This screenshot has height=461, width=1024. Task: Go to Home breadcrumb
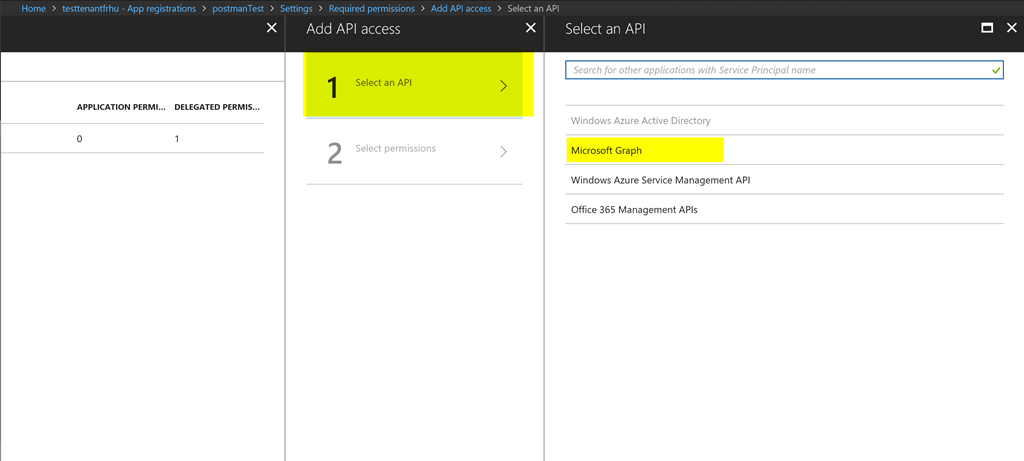33,9
